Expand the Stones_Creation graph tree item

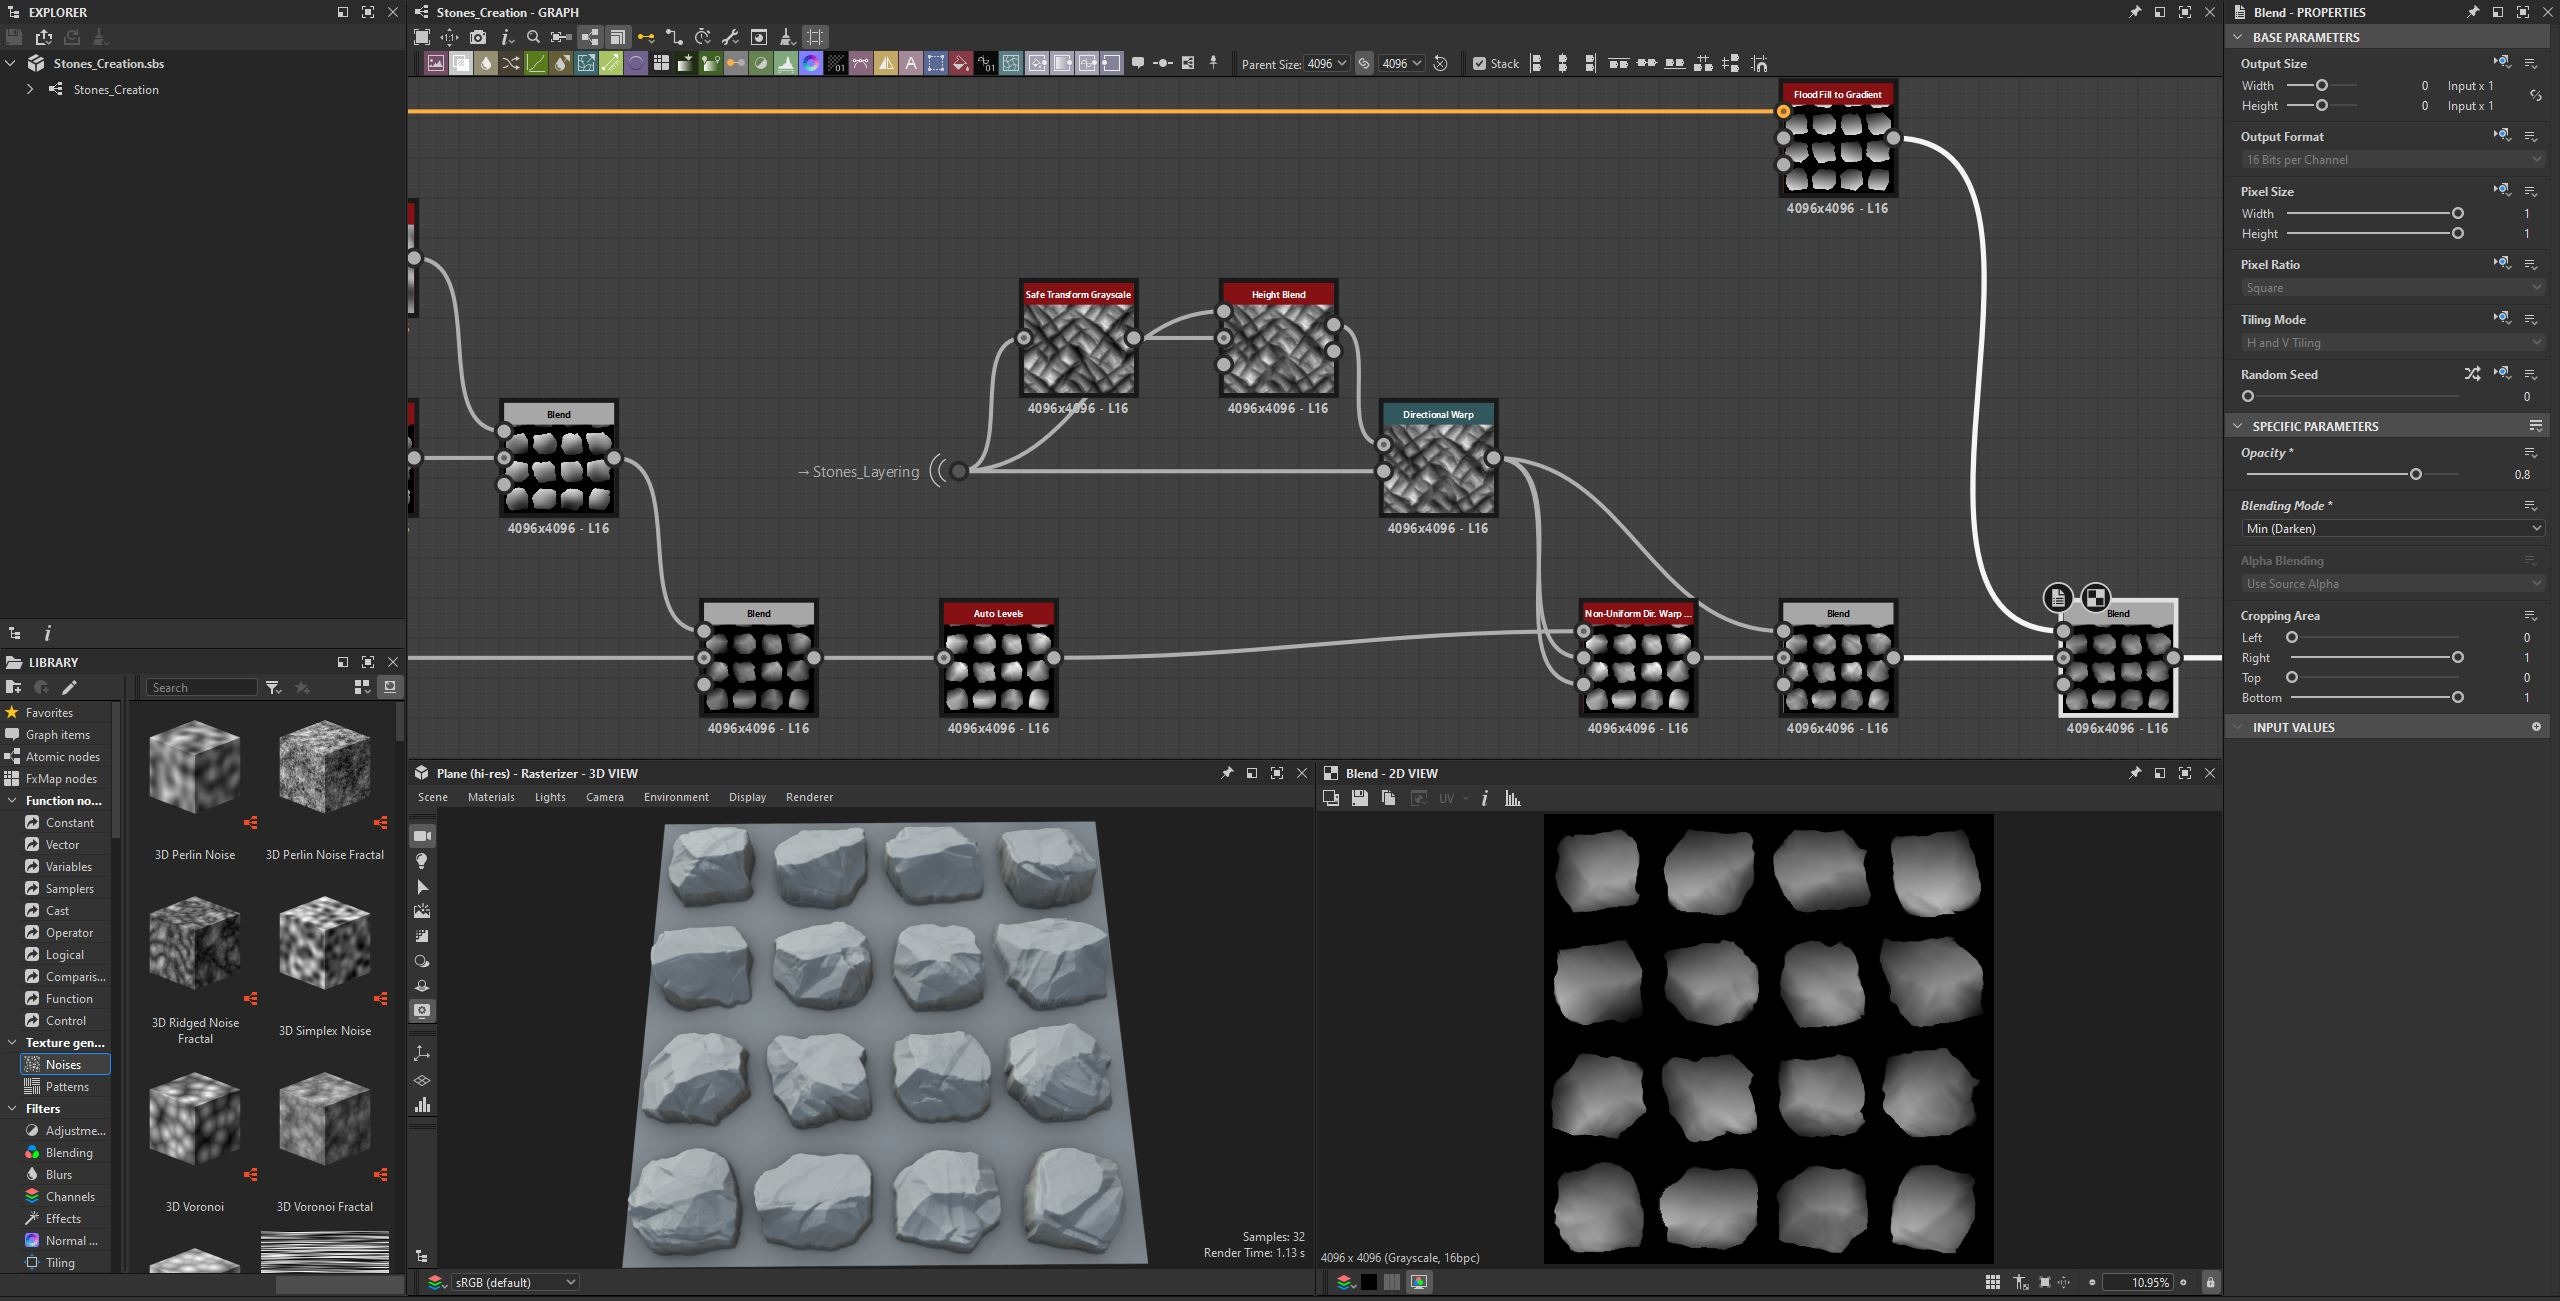[x=30, y=89]
